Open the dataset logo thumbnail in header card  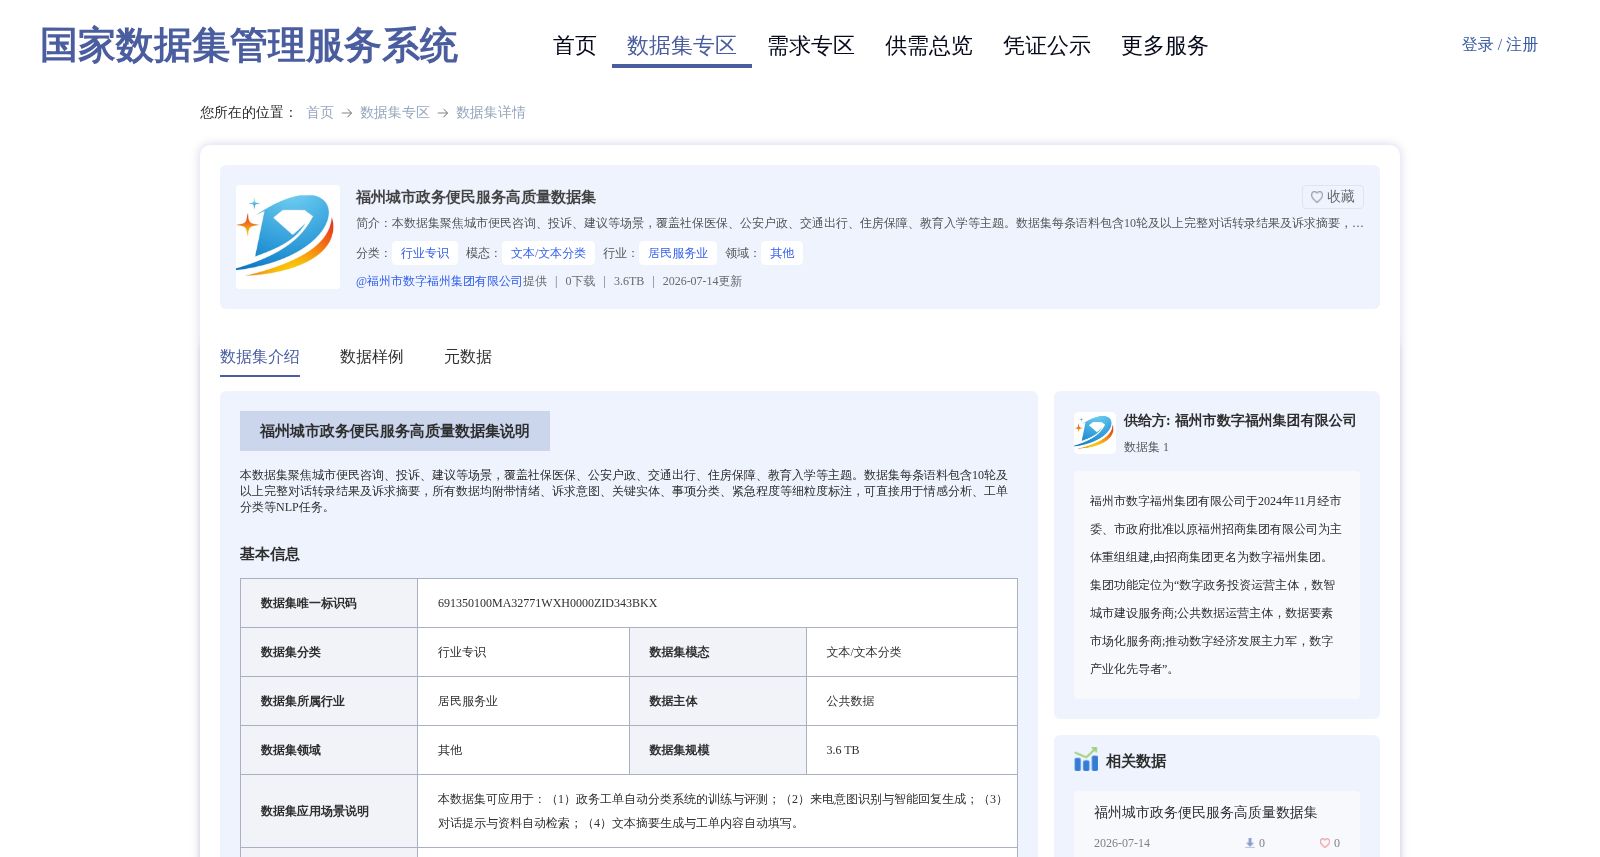(288, 237)
